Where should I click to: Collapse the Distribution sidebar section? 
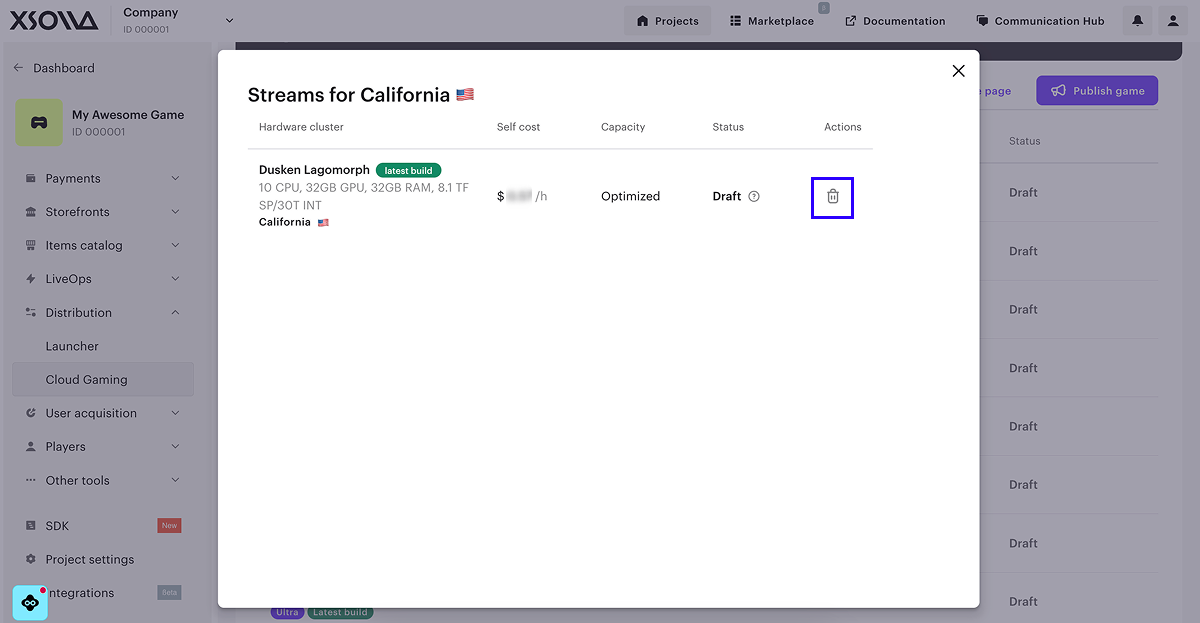[175, 313]
